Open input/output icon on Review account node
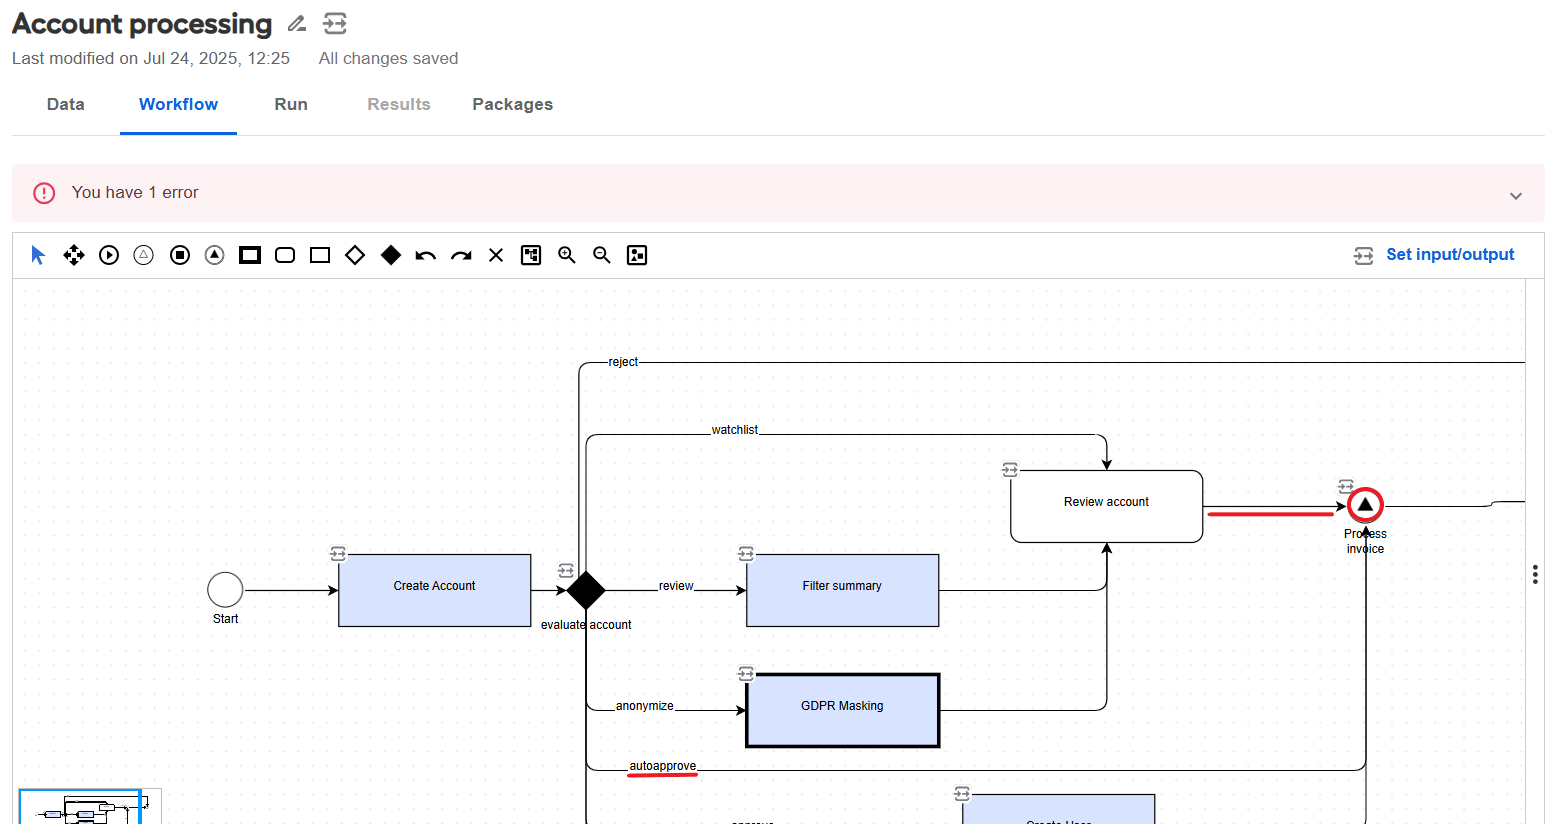Viewport: 1554px width, 824px height. [x=1010, y=469]
